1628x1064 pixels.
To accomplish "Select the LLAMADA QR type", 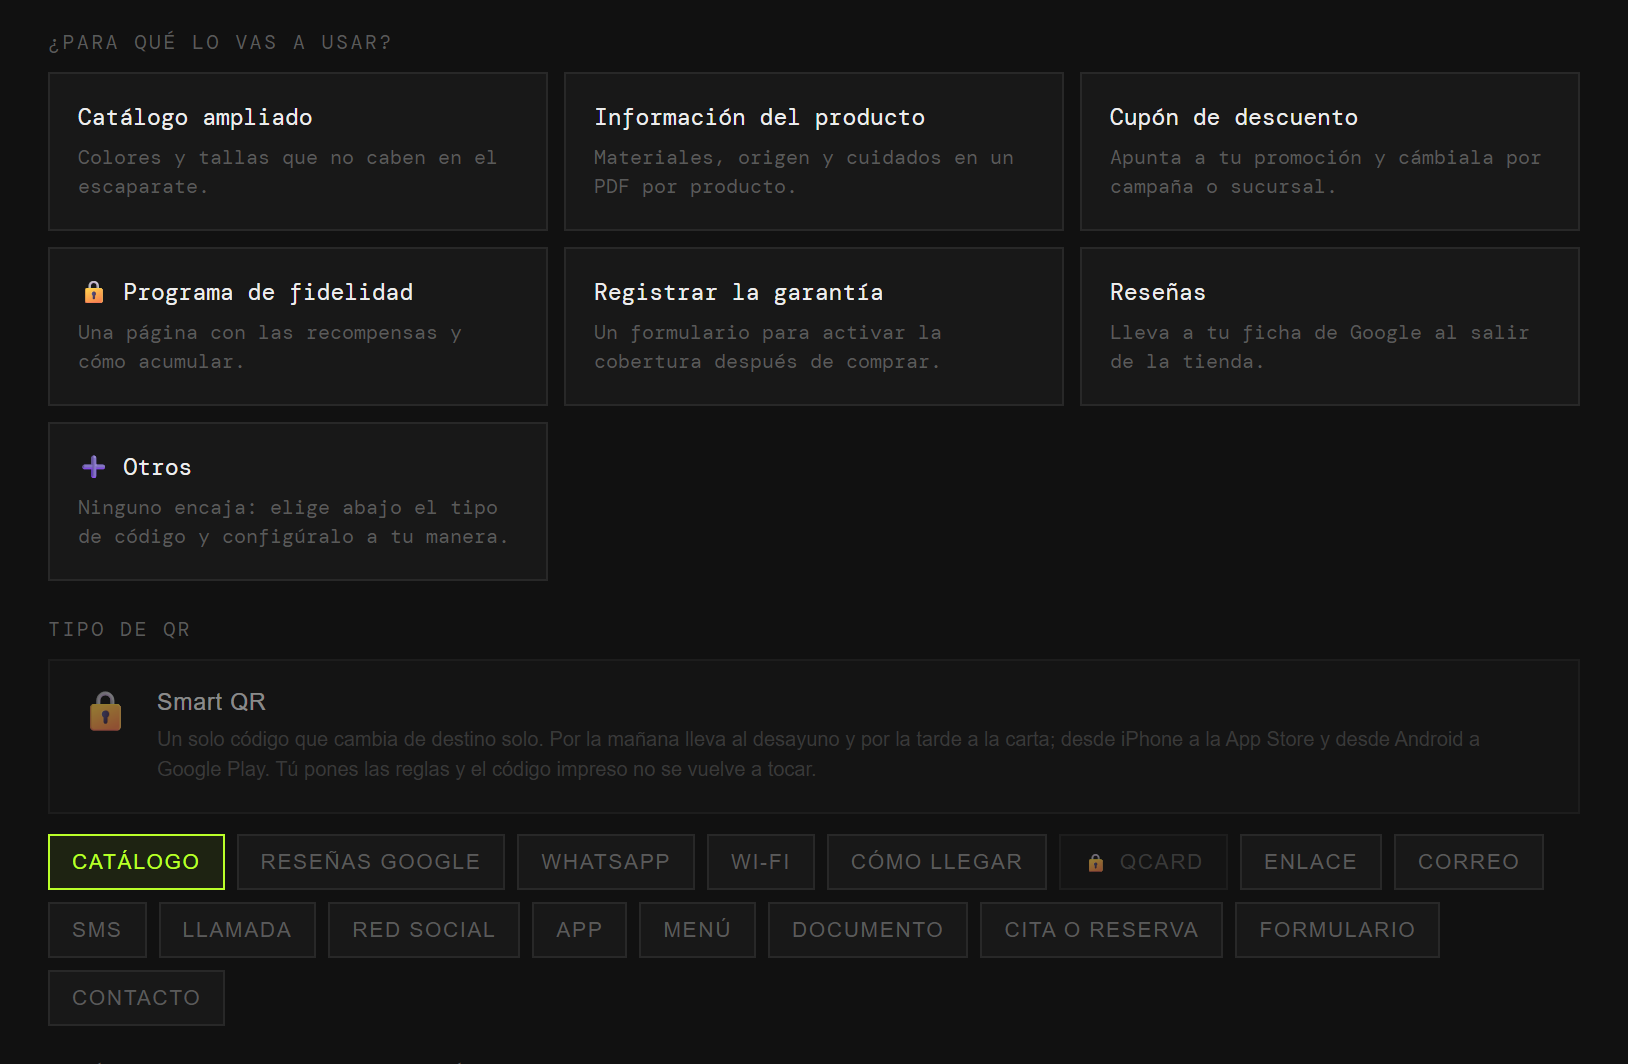I will pyautogui.click(x=237, y=930).
